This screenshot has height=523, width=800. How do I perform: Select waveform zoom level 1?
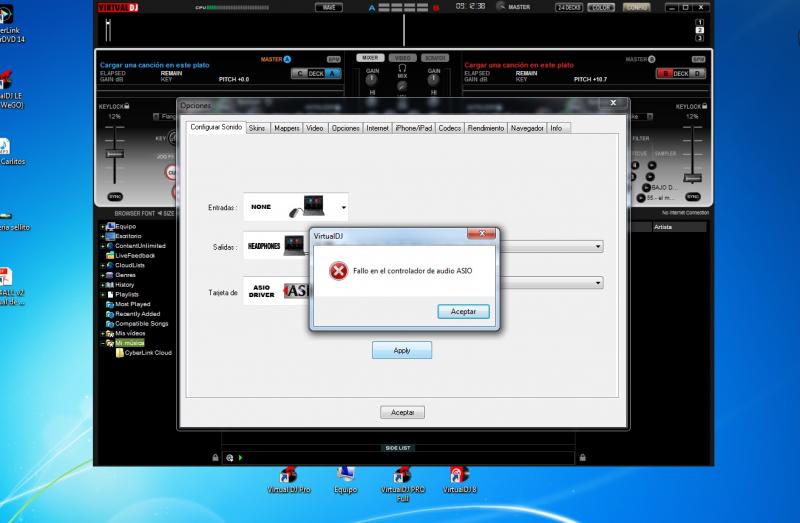click(x=699, y=22)
